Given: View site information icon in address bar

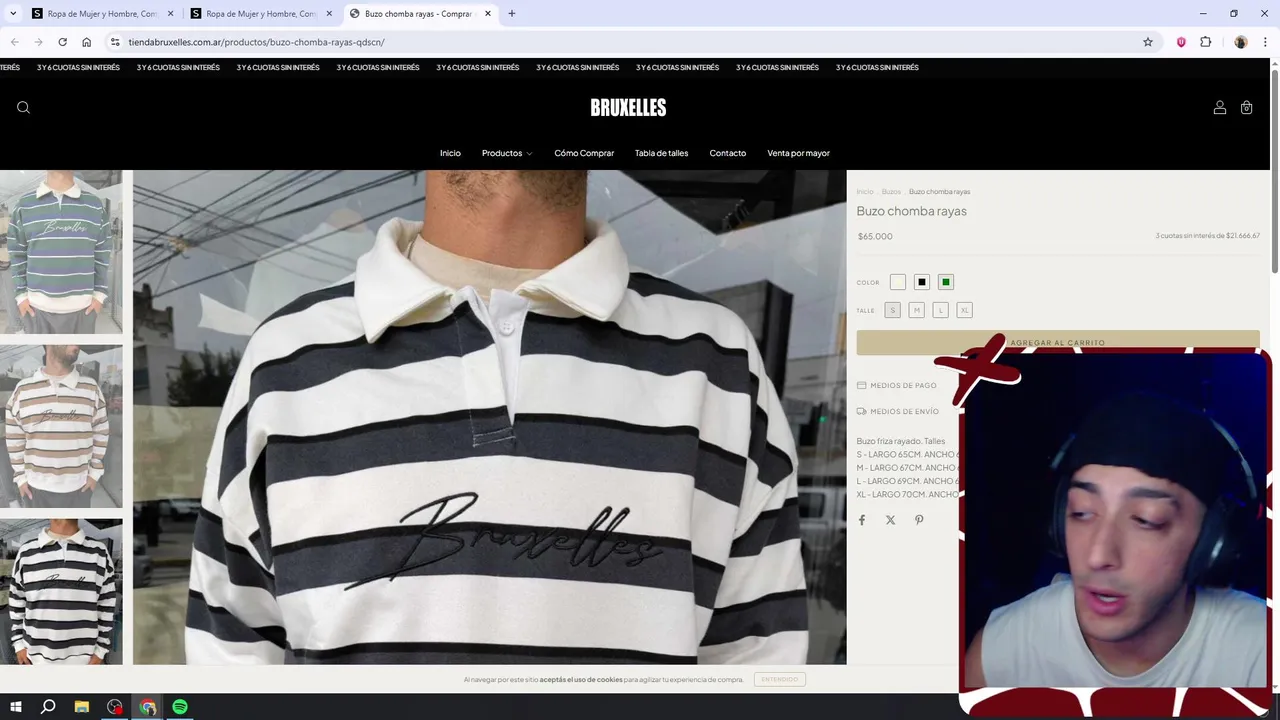Looking at the screenshot, I should tap(115, 42).
